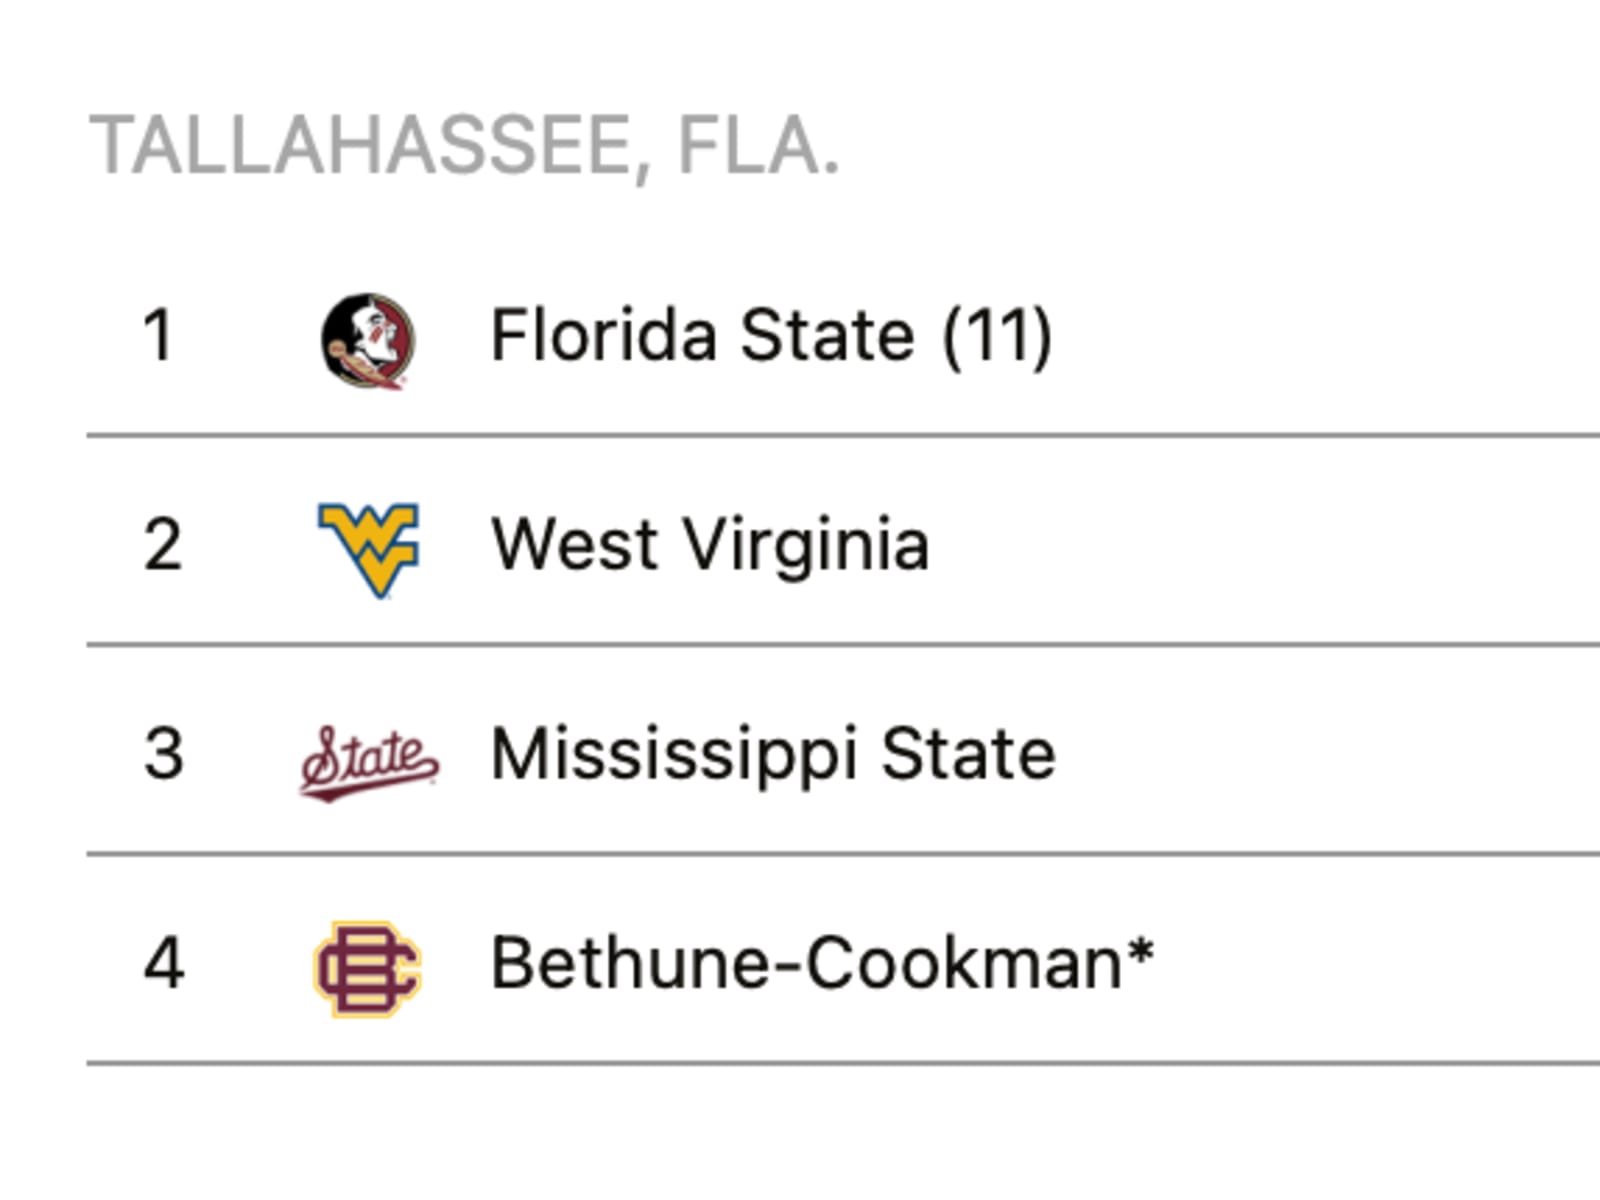Click seed number 4 beside Bethune-Cookman
This screenshot has height=1200, width=1600.
click(164, 963)
